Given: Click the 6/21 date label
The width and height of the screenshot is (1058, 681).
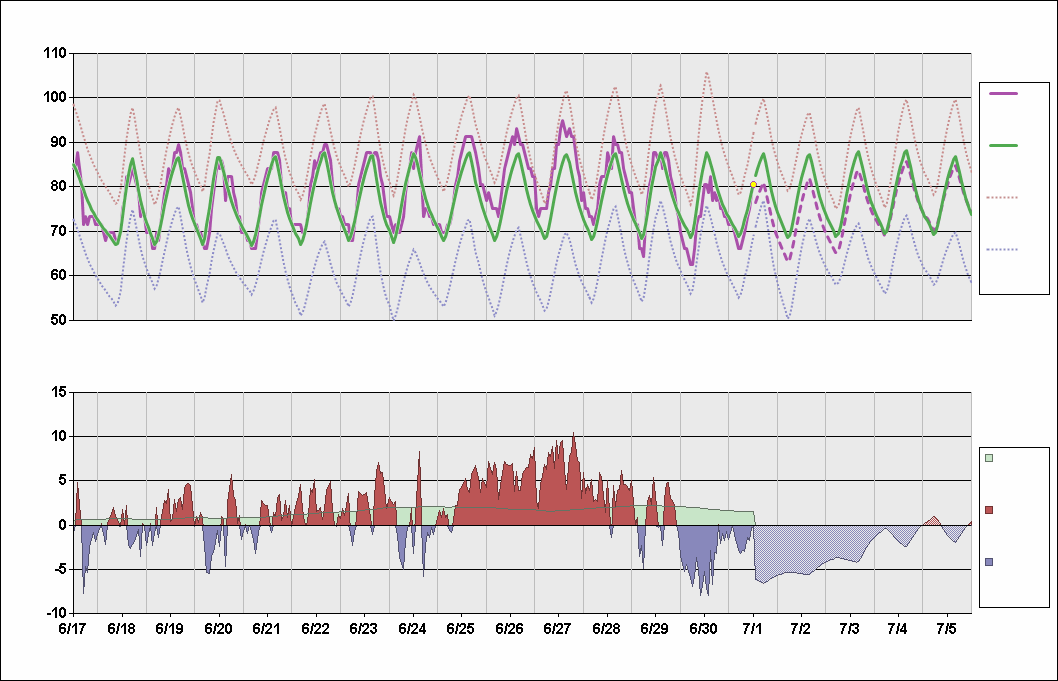Looking at the screenshot, I should click(267, 629).
